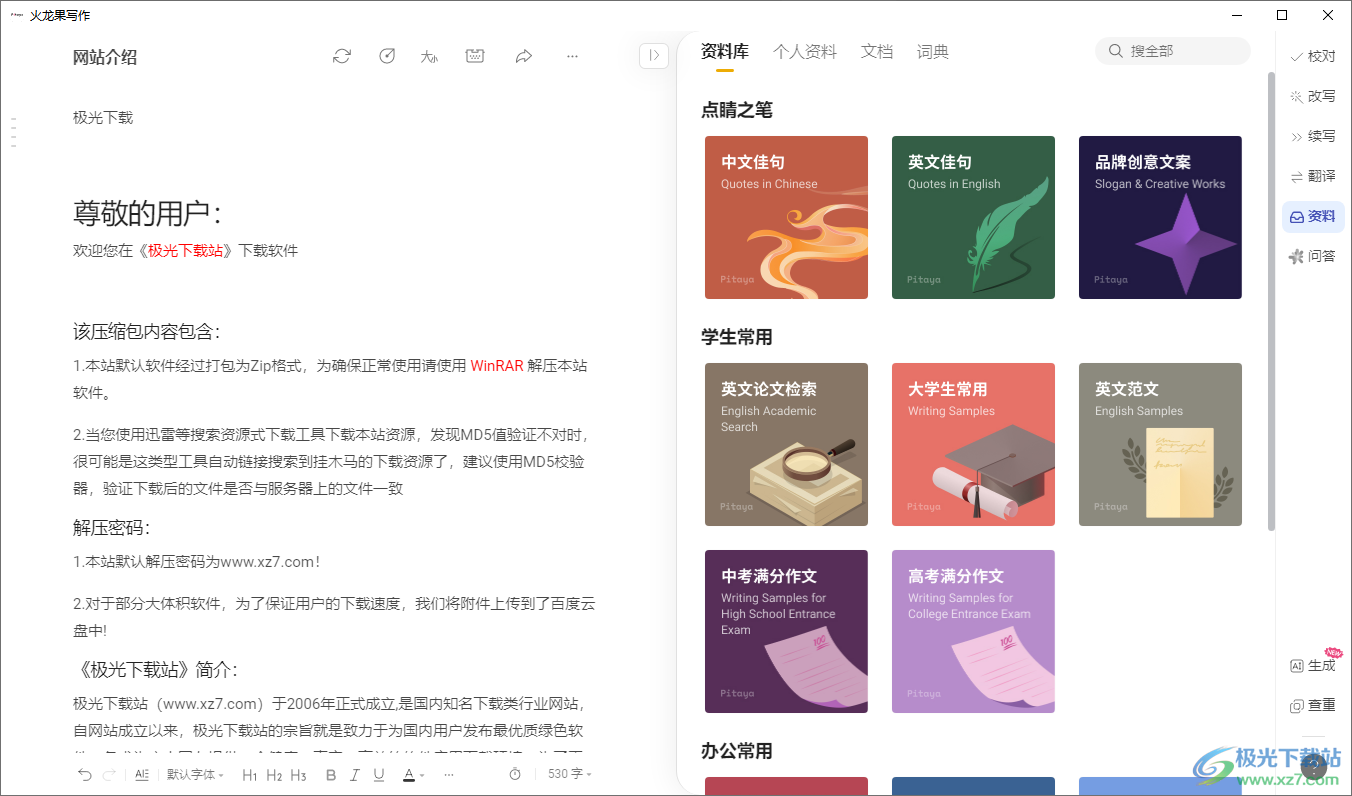Open the 中文佳句 card
The image size is (1352, 796).
pos(786,217)
